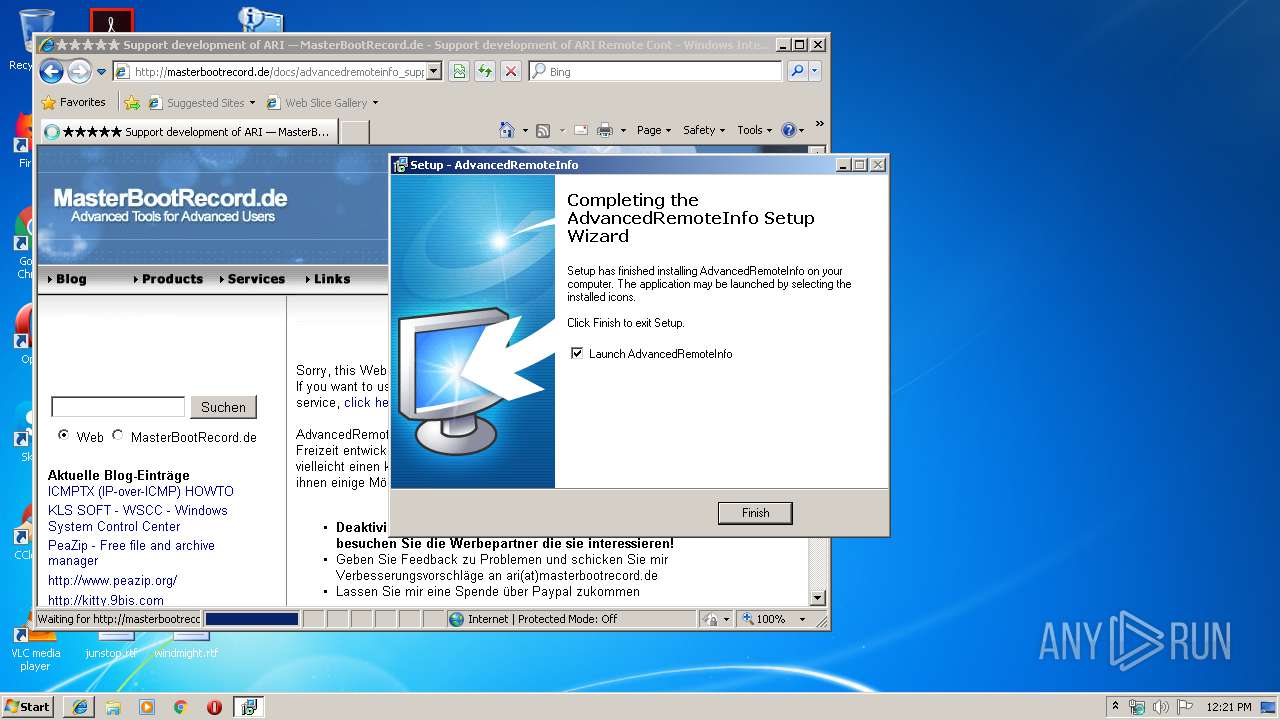Select the Web radio button
This screenshot has width=1280, height=720.
coord(64,435)
